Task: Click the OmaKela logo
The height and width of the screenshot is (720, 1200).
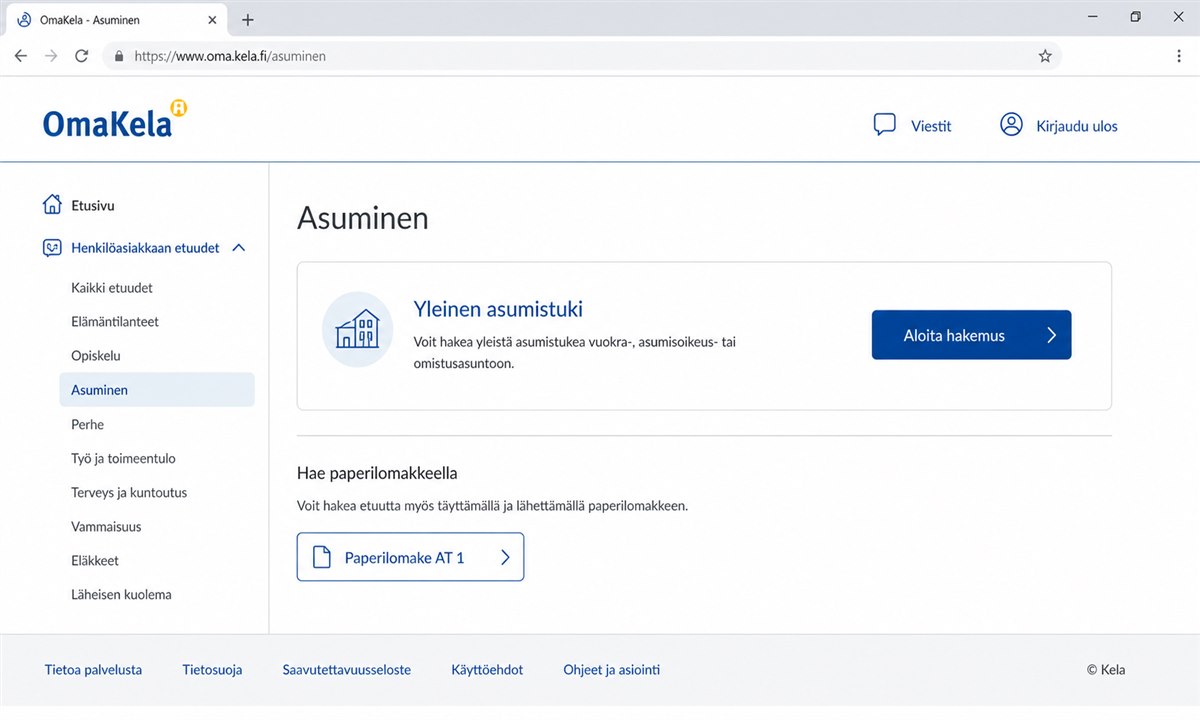Action: tap(115, 121)
